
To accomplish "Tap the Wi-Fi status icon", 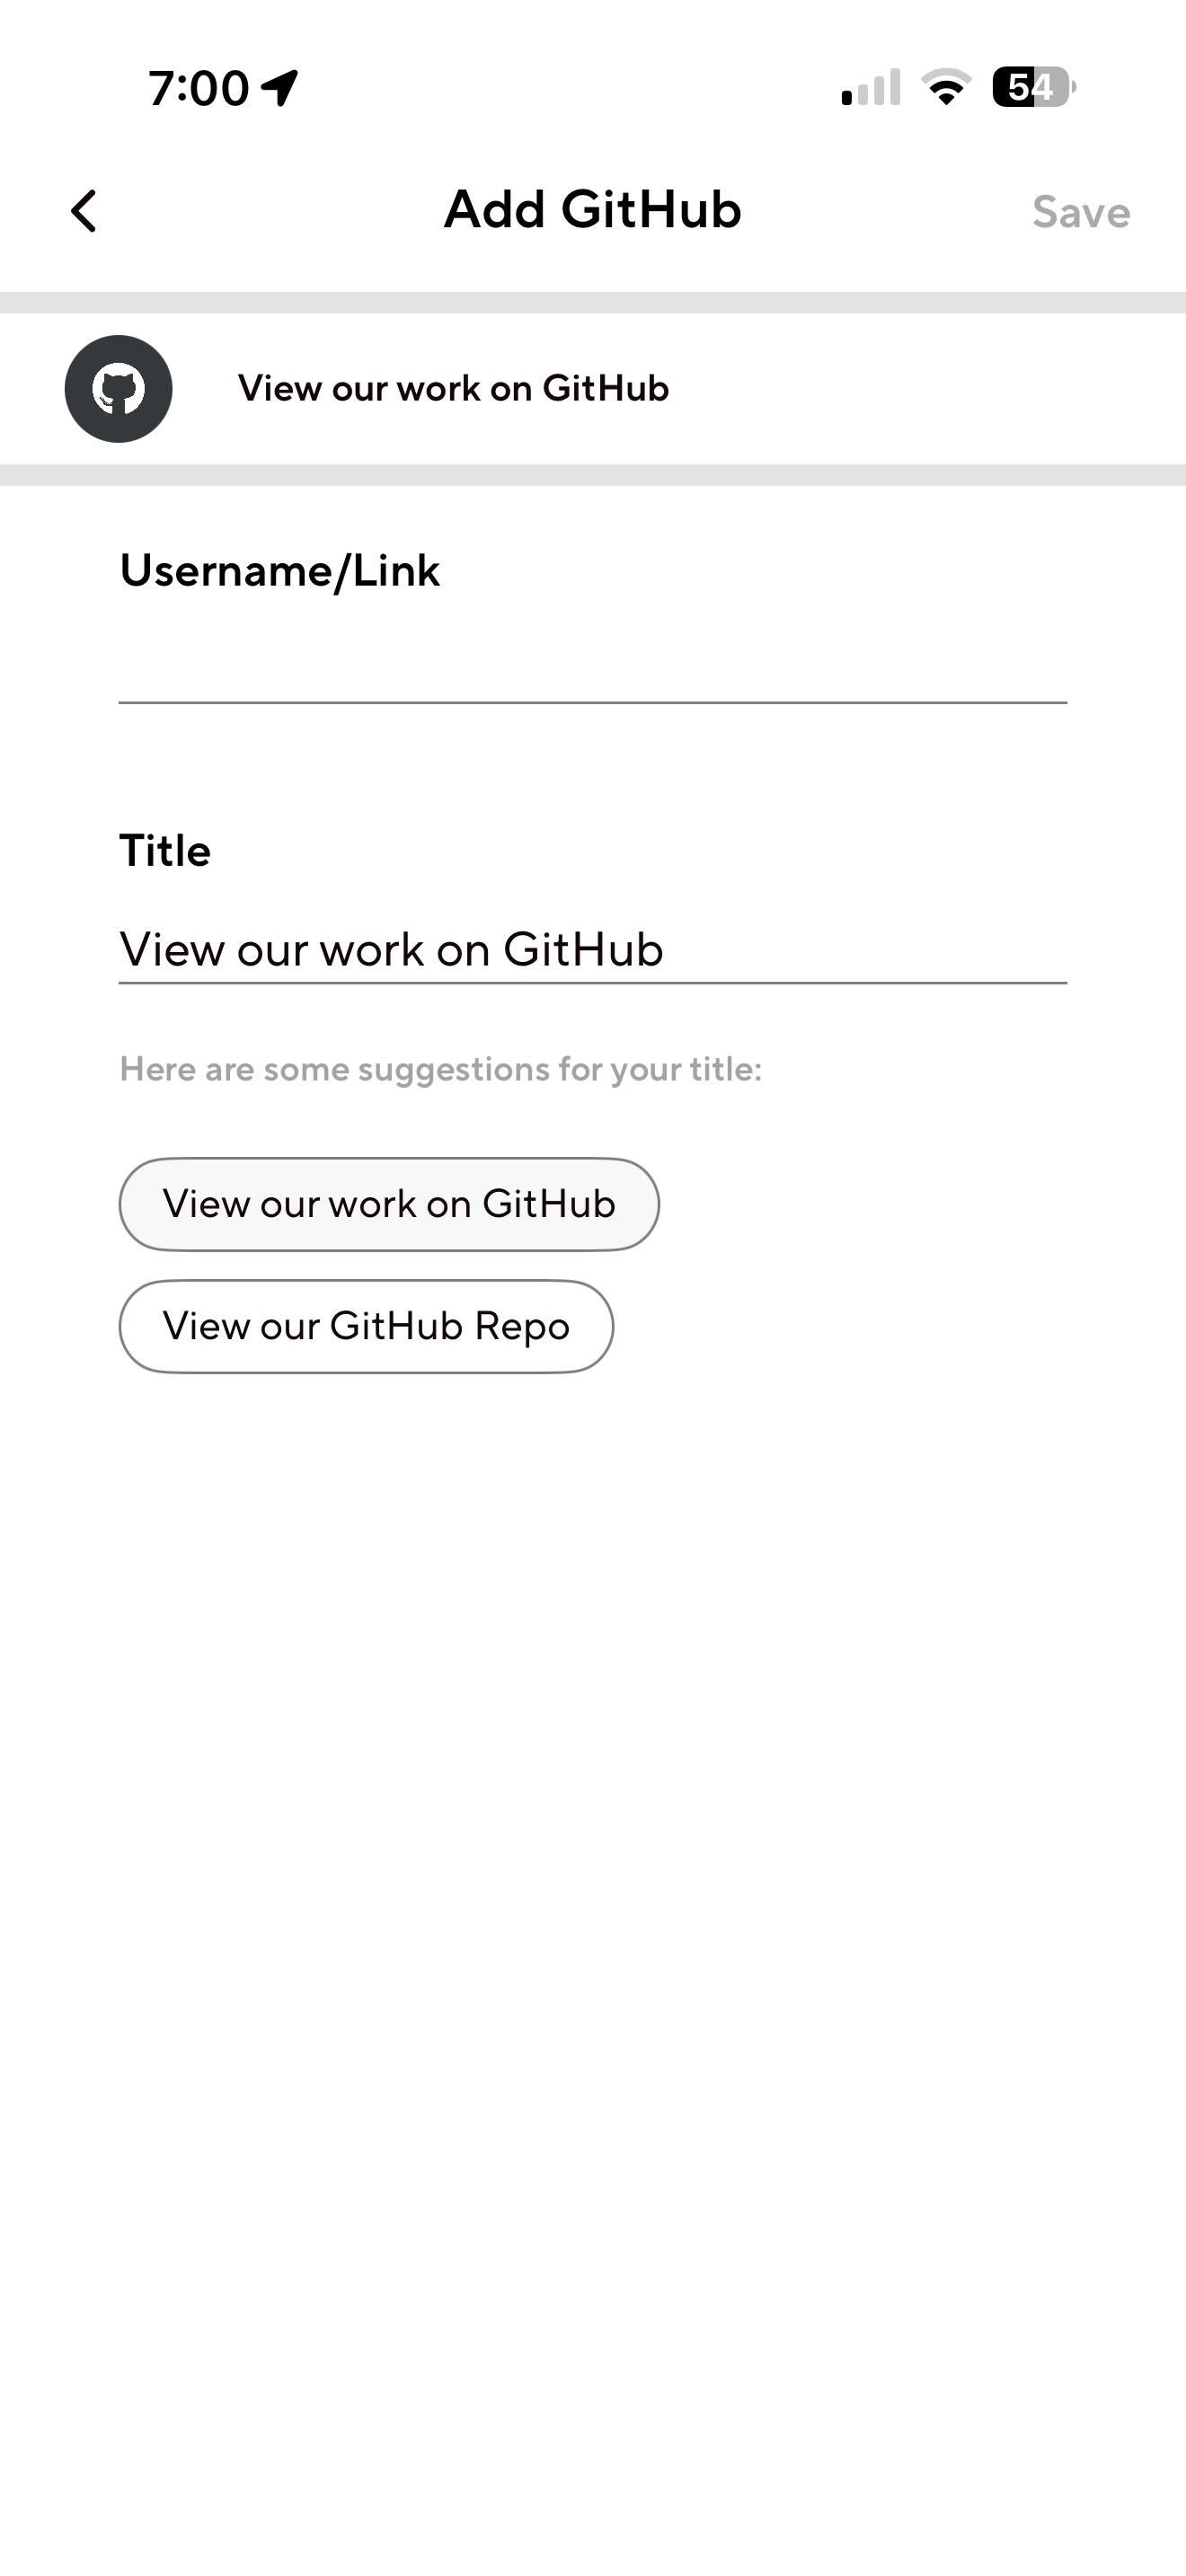I will [946, 87].
